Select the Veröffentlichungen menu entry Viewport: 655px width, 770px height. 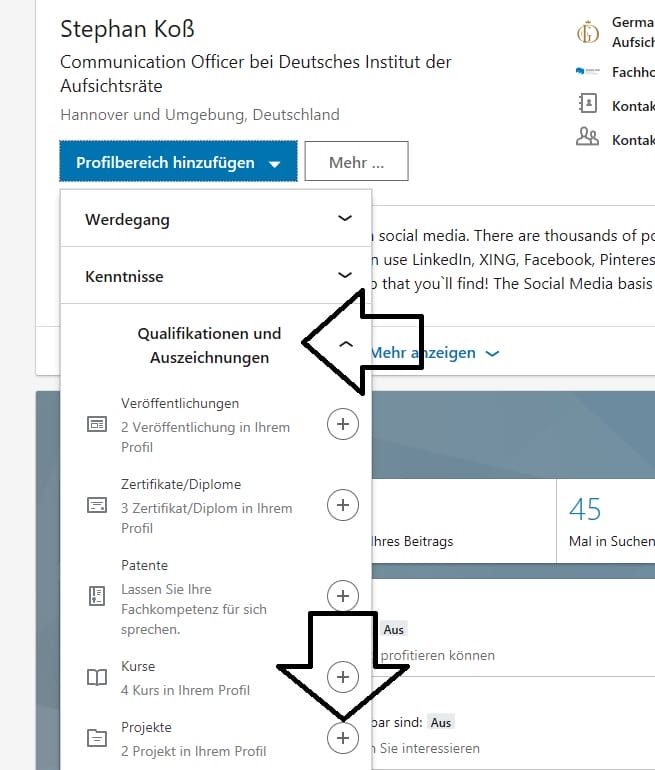tap(180, 404)
